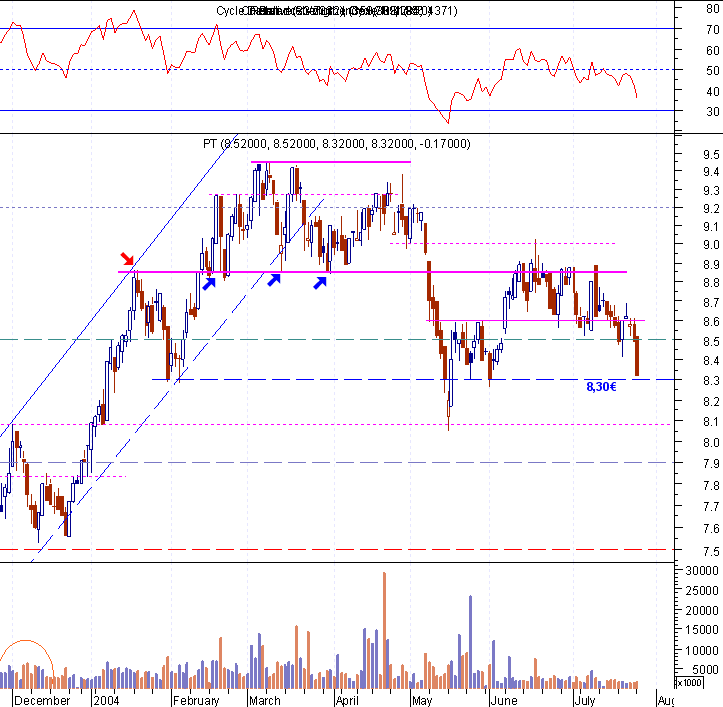Image resolution: width=723 pixels, height=707 pixels.
Task: Click the 25000 volume axis value
Action: pyautogui.click(x=702, y=591)
